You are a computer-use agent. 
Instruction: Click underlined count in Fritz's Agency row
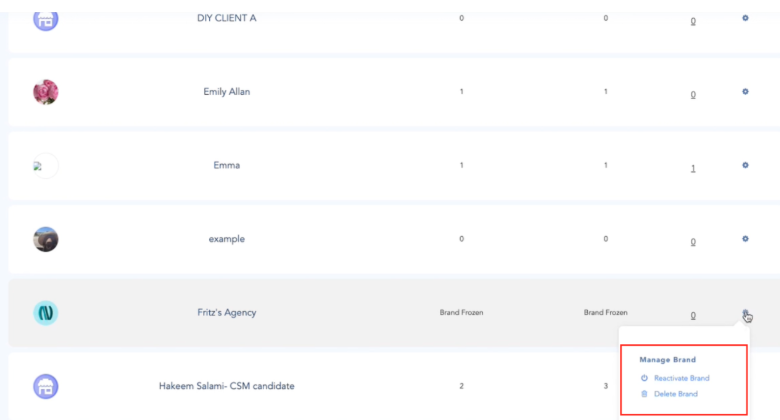[693, 315]
